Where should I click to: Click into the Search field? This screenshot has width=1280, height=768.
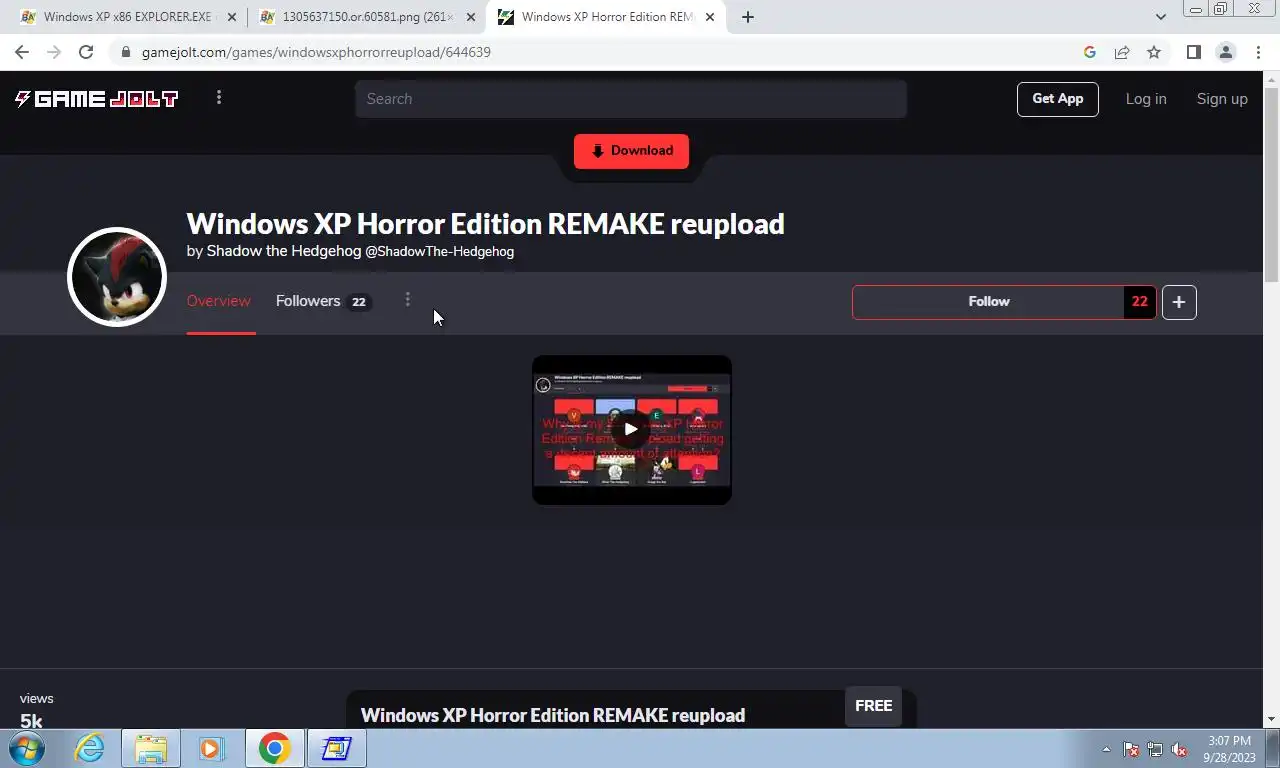631,99
